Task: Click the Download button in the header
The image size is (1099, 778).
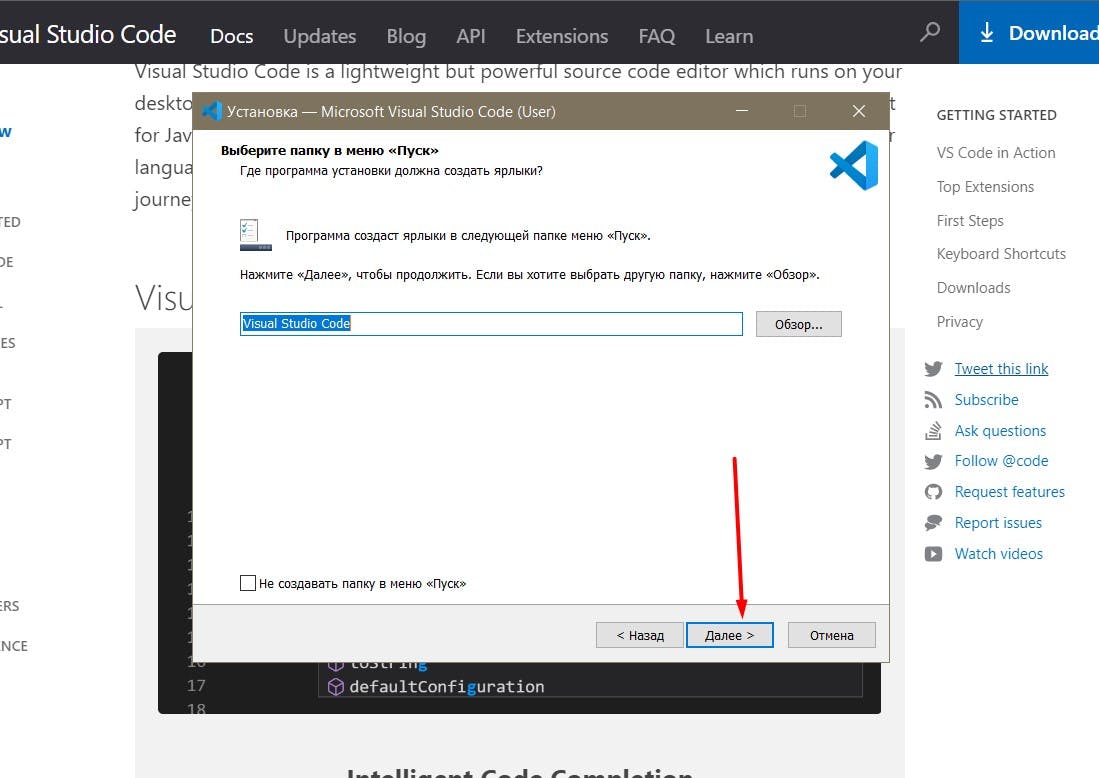Action: pyautogui.click(x=1029, y=32)
